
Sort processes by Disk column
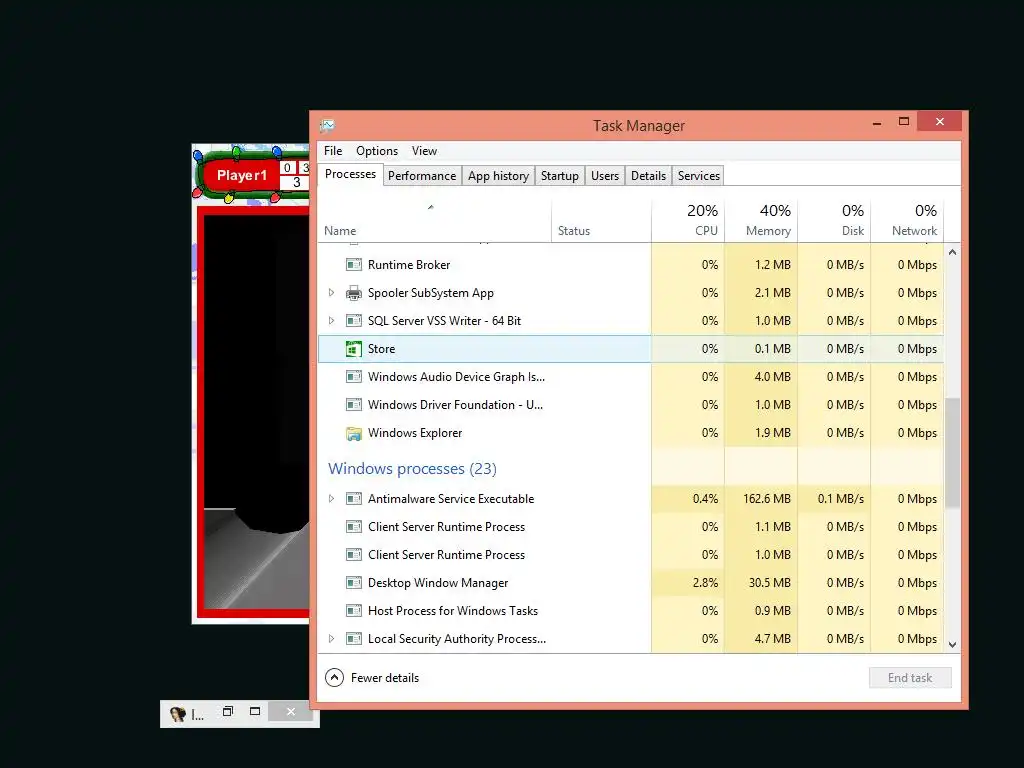pyautogui.click(x=834, y=221)
